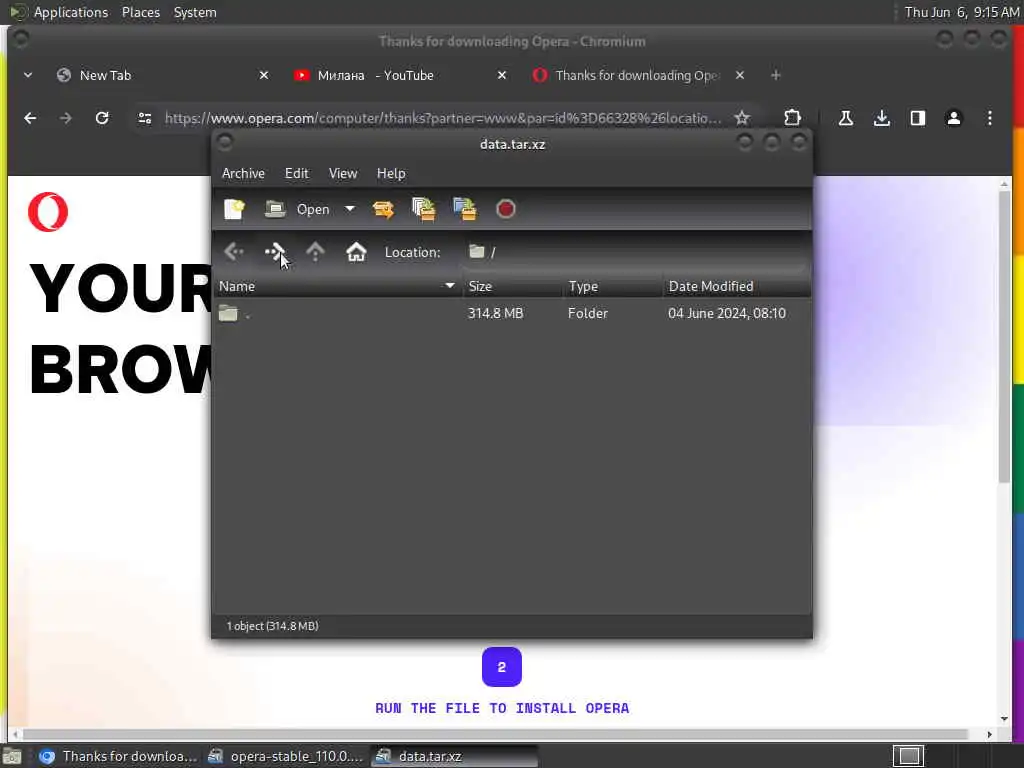Screen dimensions: 1024x768
Task: Click the Open archive button
Action: [x=297, y=209]
